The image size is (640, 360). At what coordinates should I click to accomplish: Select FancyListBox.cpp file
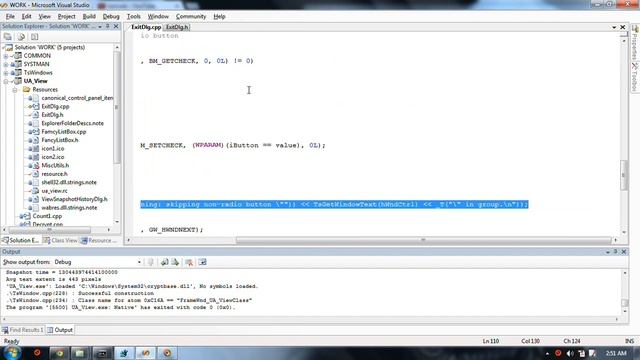coord(64,132)
